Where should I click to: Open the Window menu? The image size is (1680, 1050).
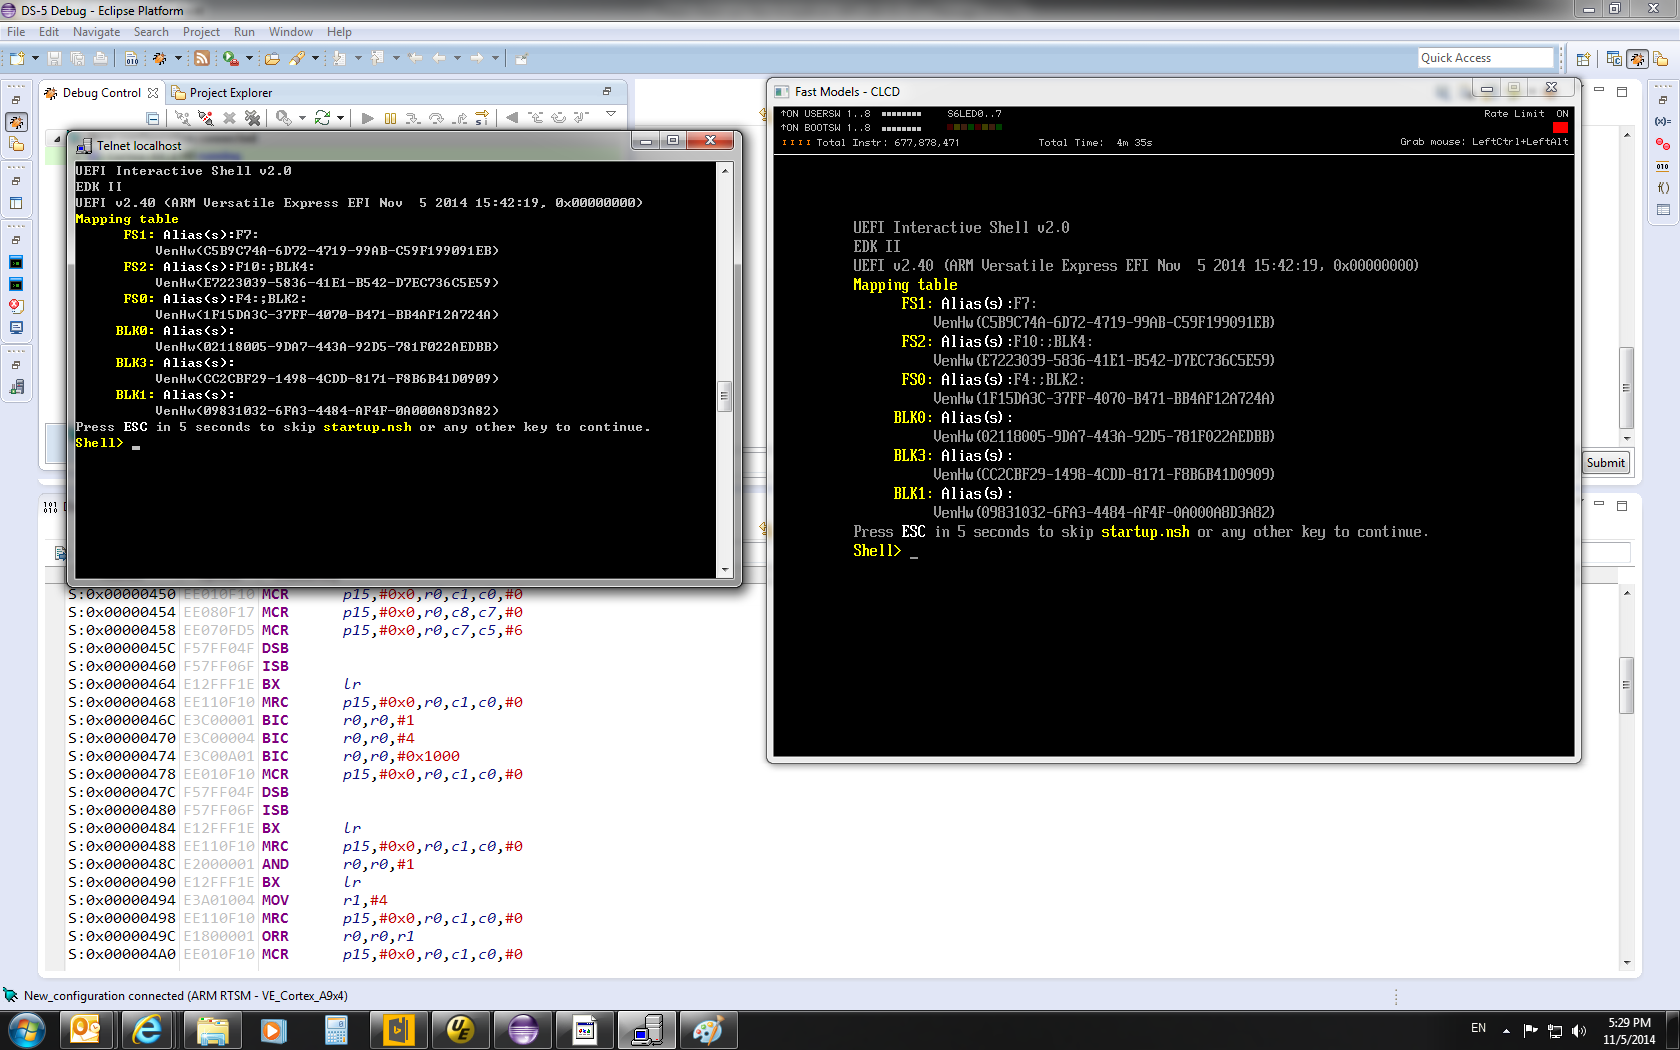tap(291, 32)
